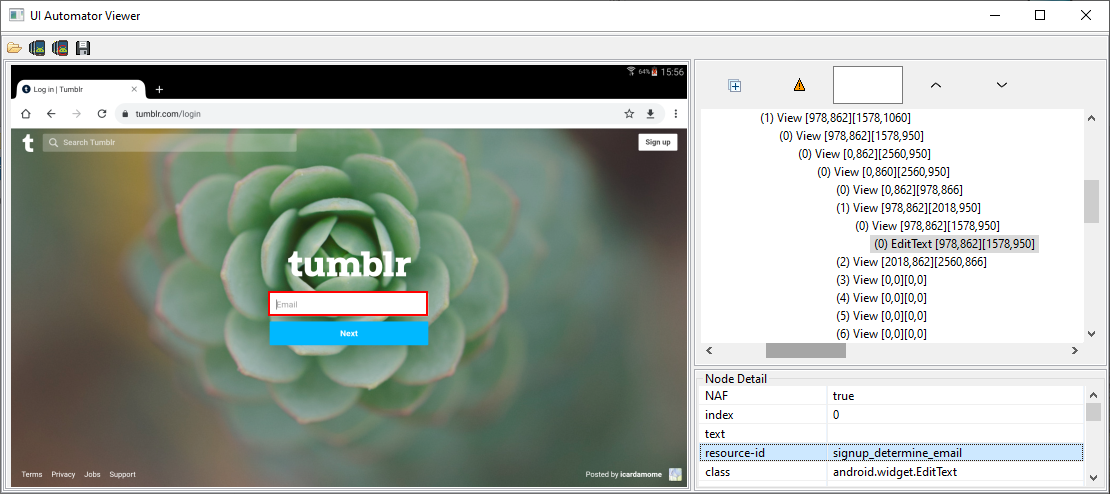1110x494 pixels.
Task: Click inside the hierarchy search text box
Action: [x=868, y=85]
